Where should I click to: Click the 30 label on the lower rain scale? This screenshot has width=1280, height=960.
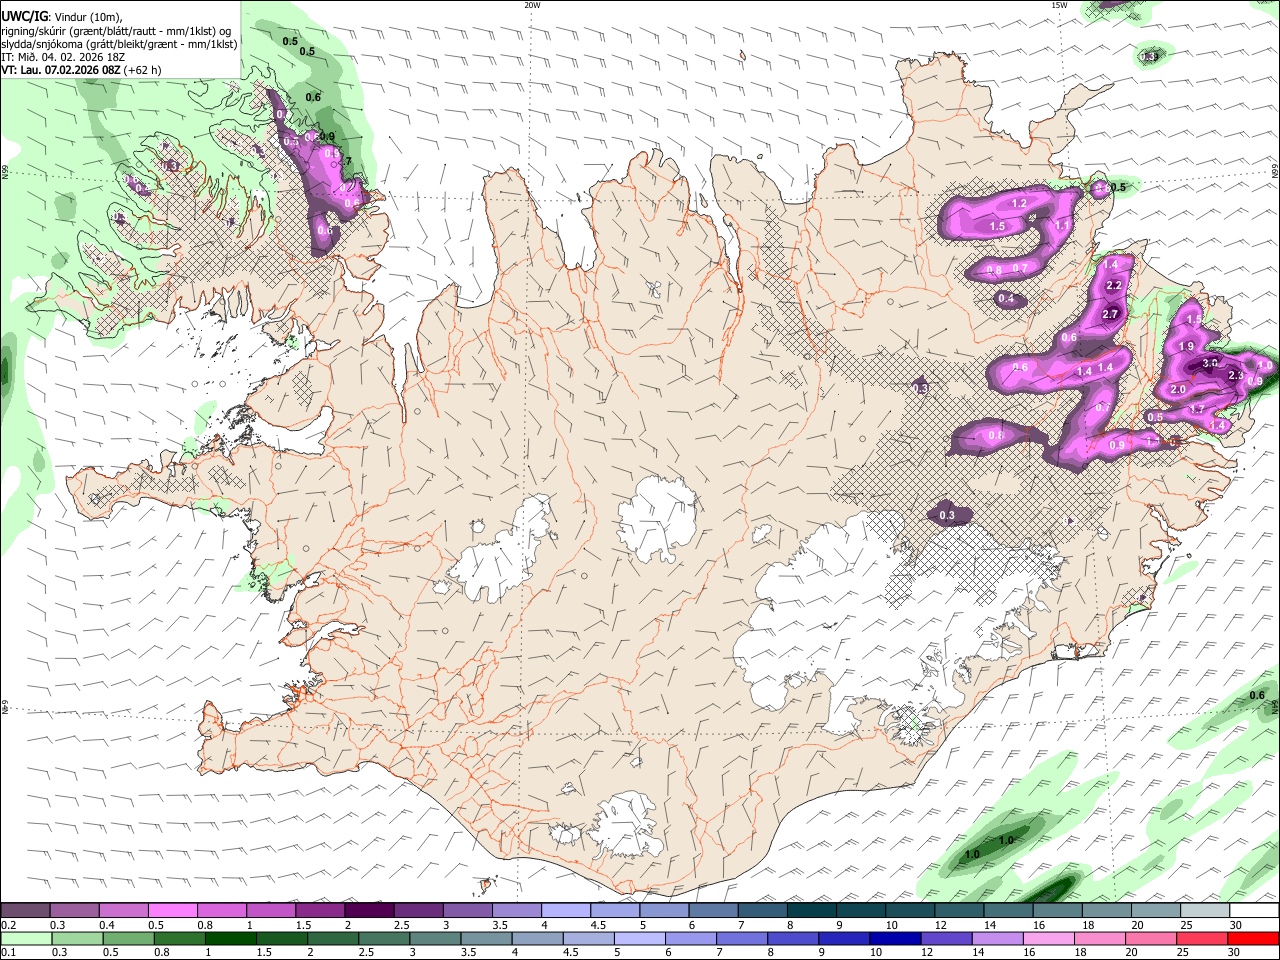pos(1236,953)
